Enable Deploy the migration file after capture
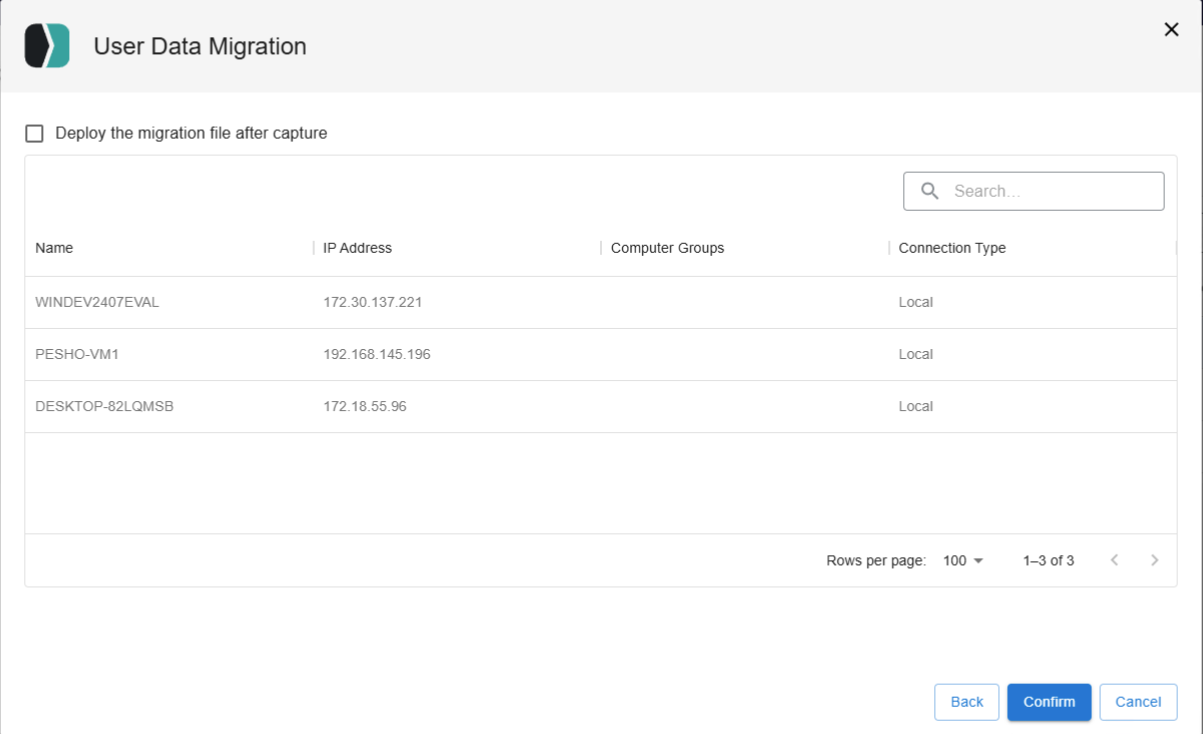The height and width of the screenshot is (734, 1203). point(35,133)
